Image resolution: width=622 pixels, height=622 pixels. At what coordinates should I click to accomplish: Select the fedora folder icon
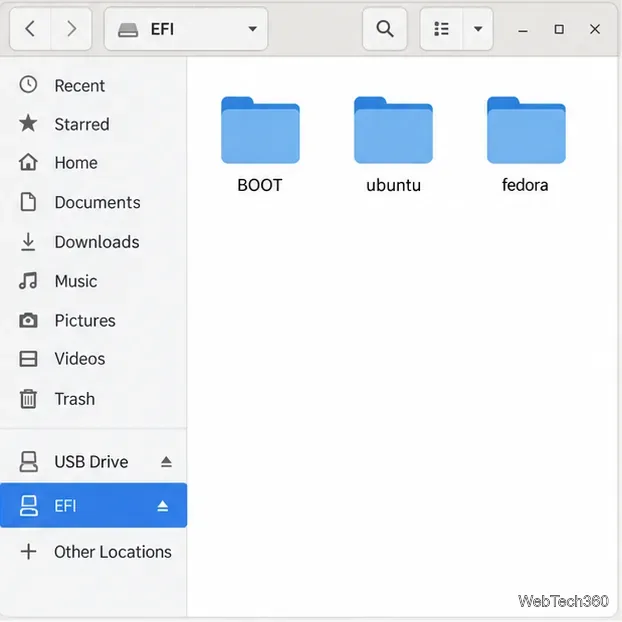pos(526,130)
